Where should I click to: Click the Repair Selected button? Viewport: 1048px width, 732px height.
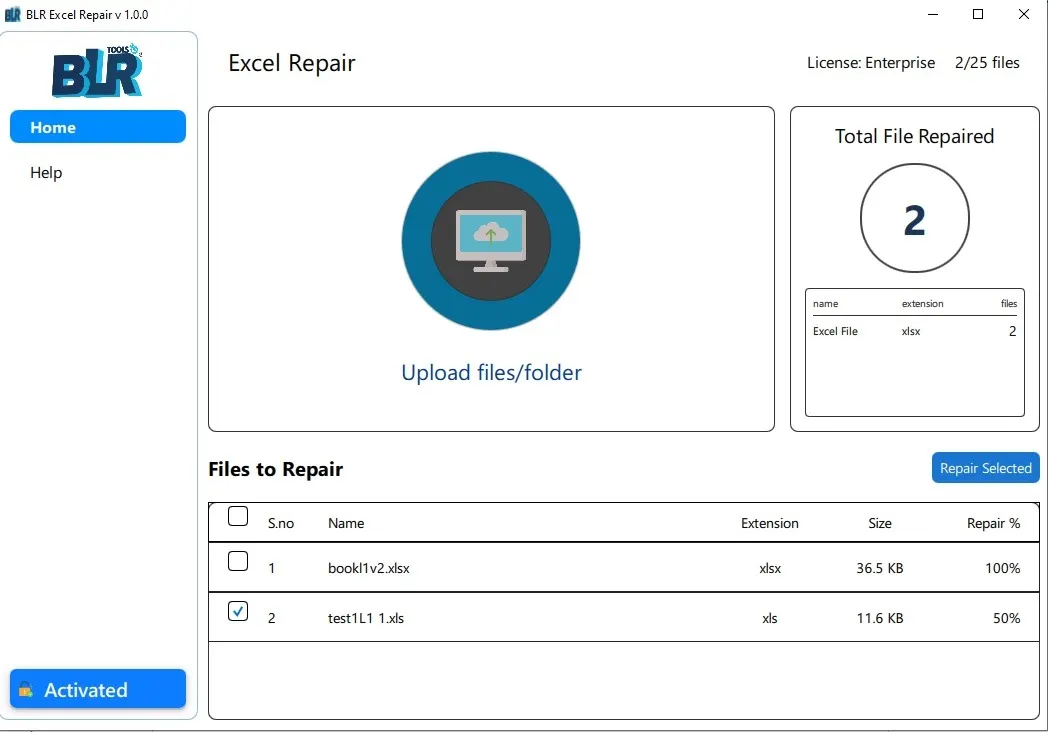pos(985,468)
